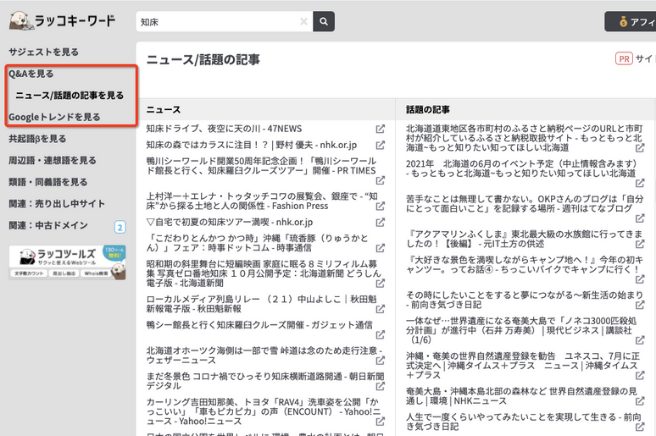Open the 沖縄・奄美の世界自然遺産登録を勧告 article
Viewport: 656px width, 436px height.
pos(523,366)
